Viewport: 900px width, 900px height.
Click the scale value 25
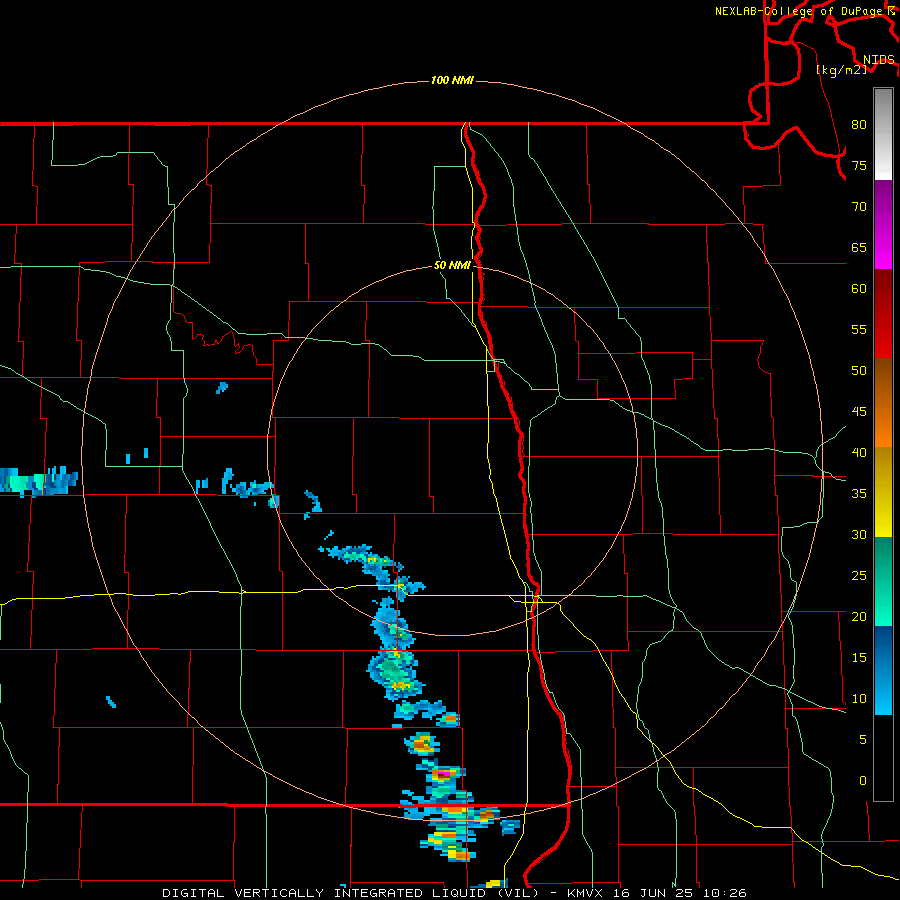point(859,575)
